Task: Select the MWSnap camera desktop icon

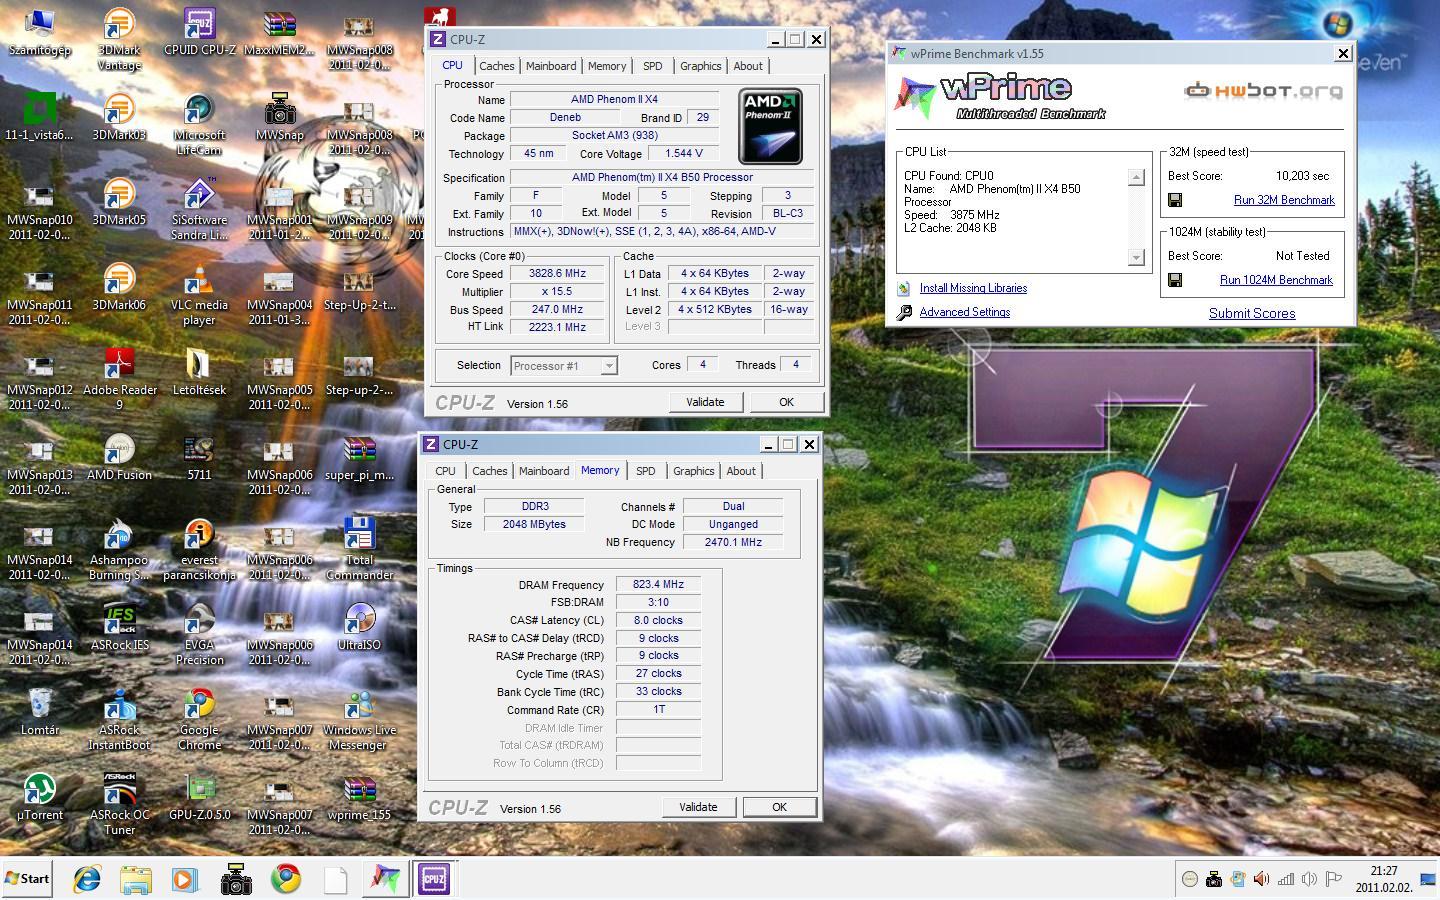Action: (x=279, y=116)
